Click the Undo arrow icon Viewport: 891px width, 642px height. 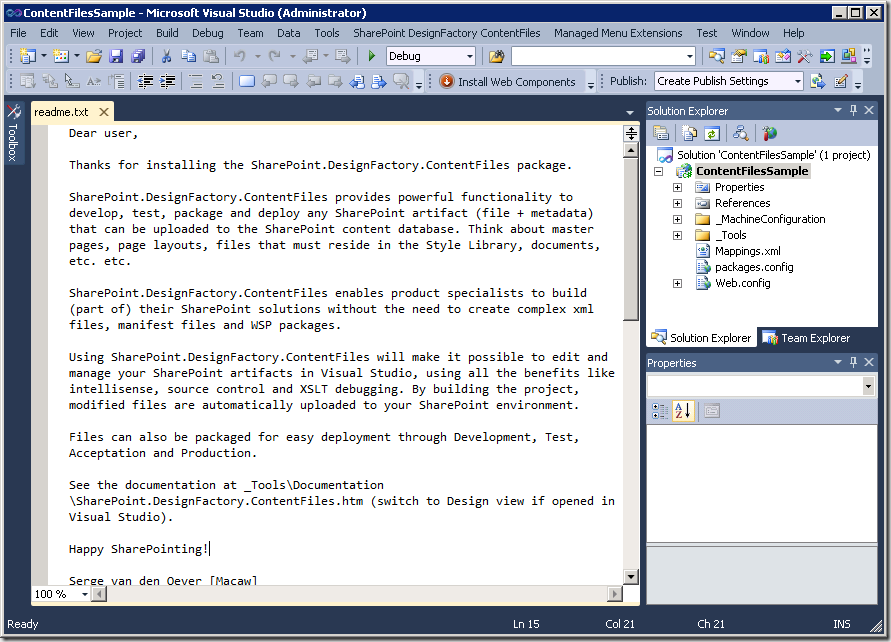240,56
